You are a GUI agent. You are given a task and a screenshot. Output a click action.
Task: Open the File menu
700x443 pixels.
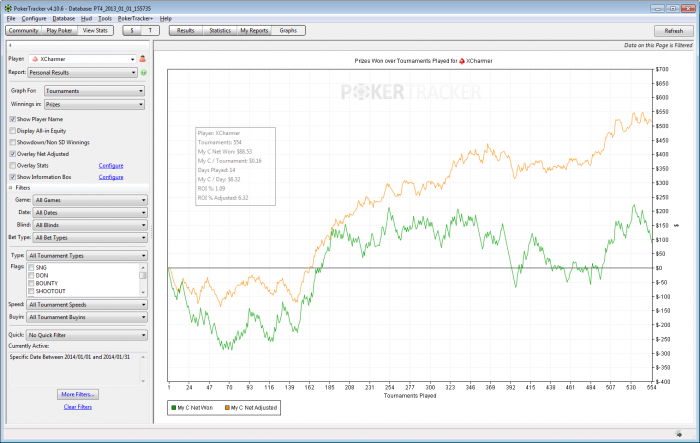tap(11, 18)
